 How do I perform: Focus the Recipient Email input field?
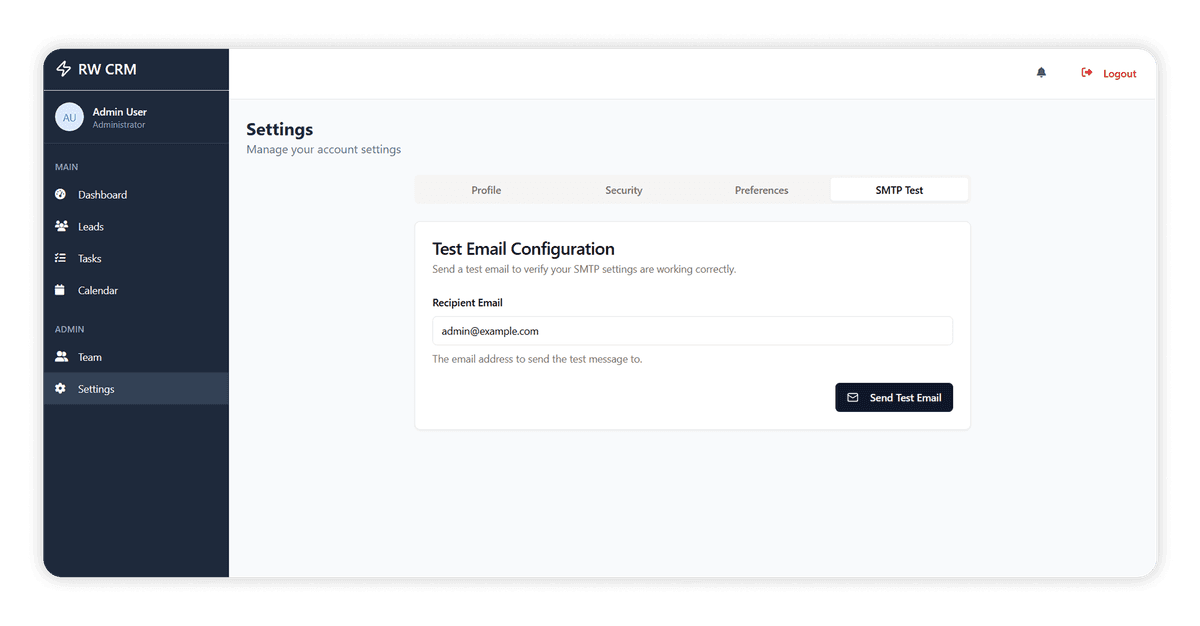(692, 331)
